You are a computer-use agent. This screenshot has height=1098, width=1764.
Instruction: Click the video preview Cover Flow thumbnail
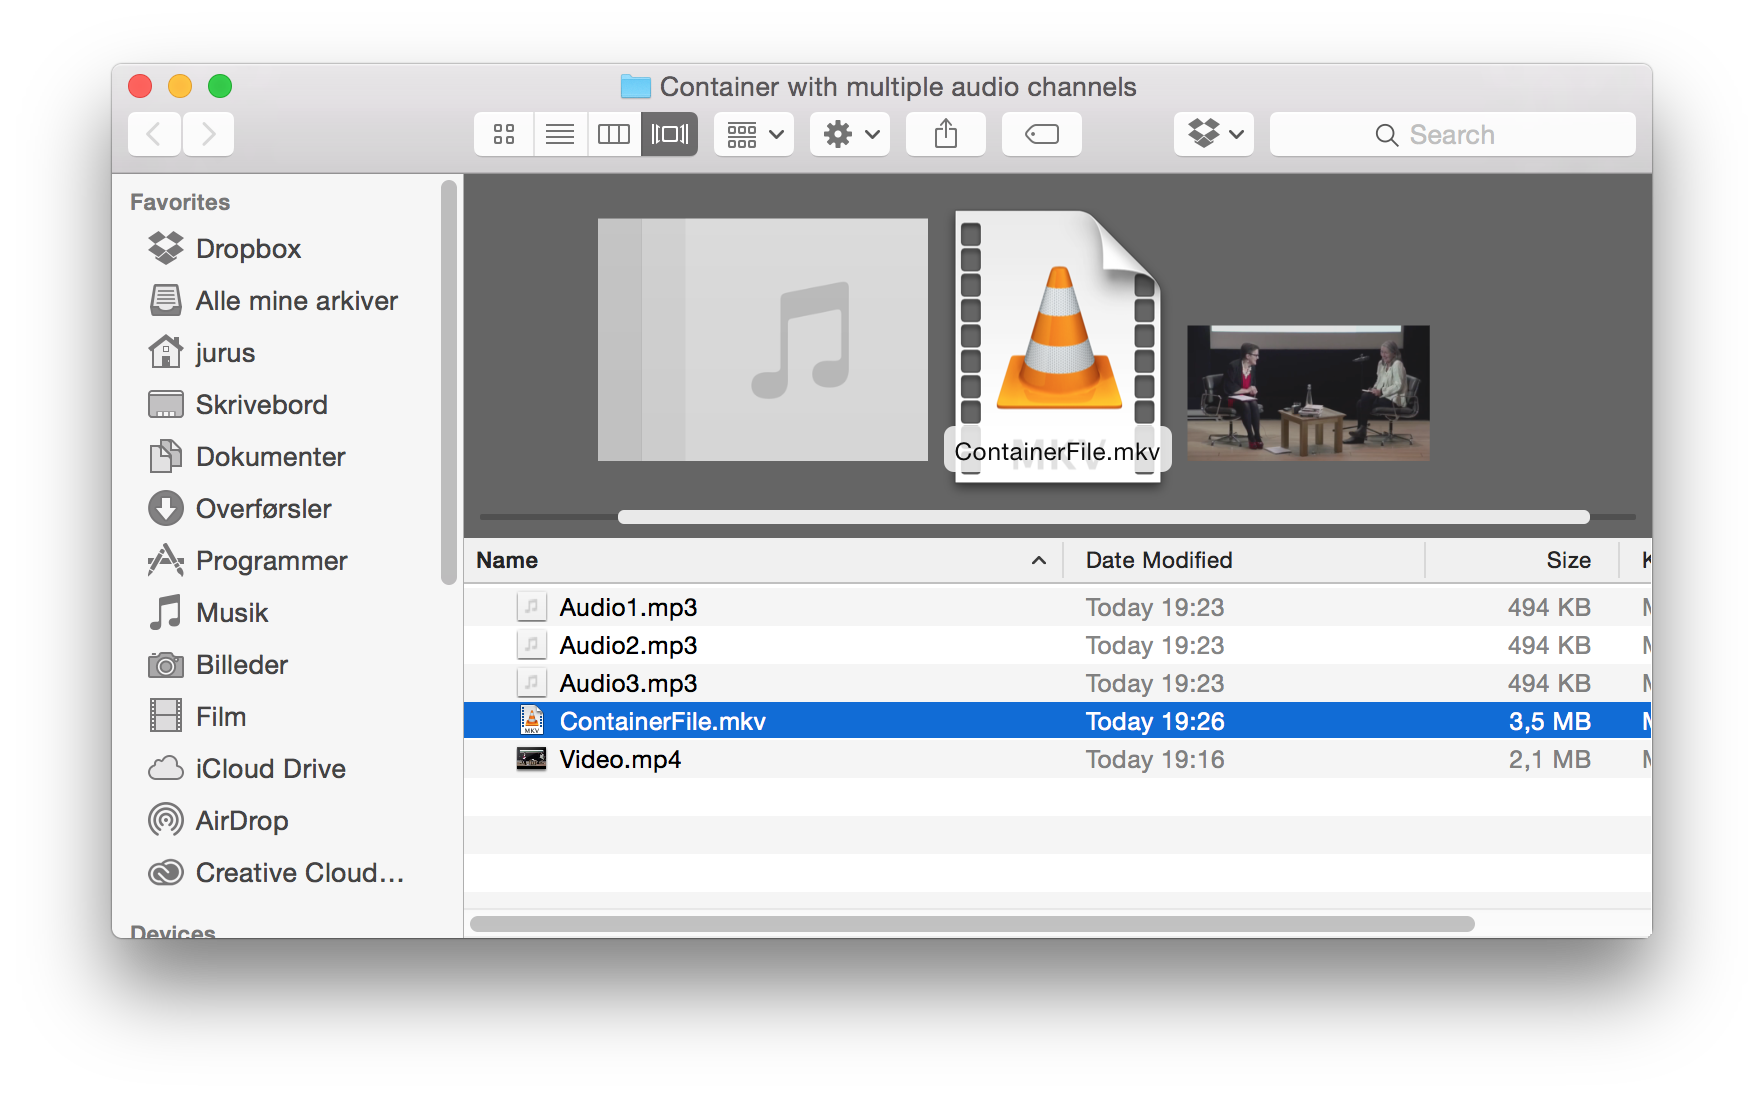point(1308,392)
